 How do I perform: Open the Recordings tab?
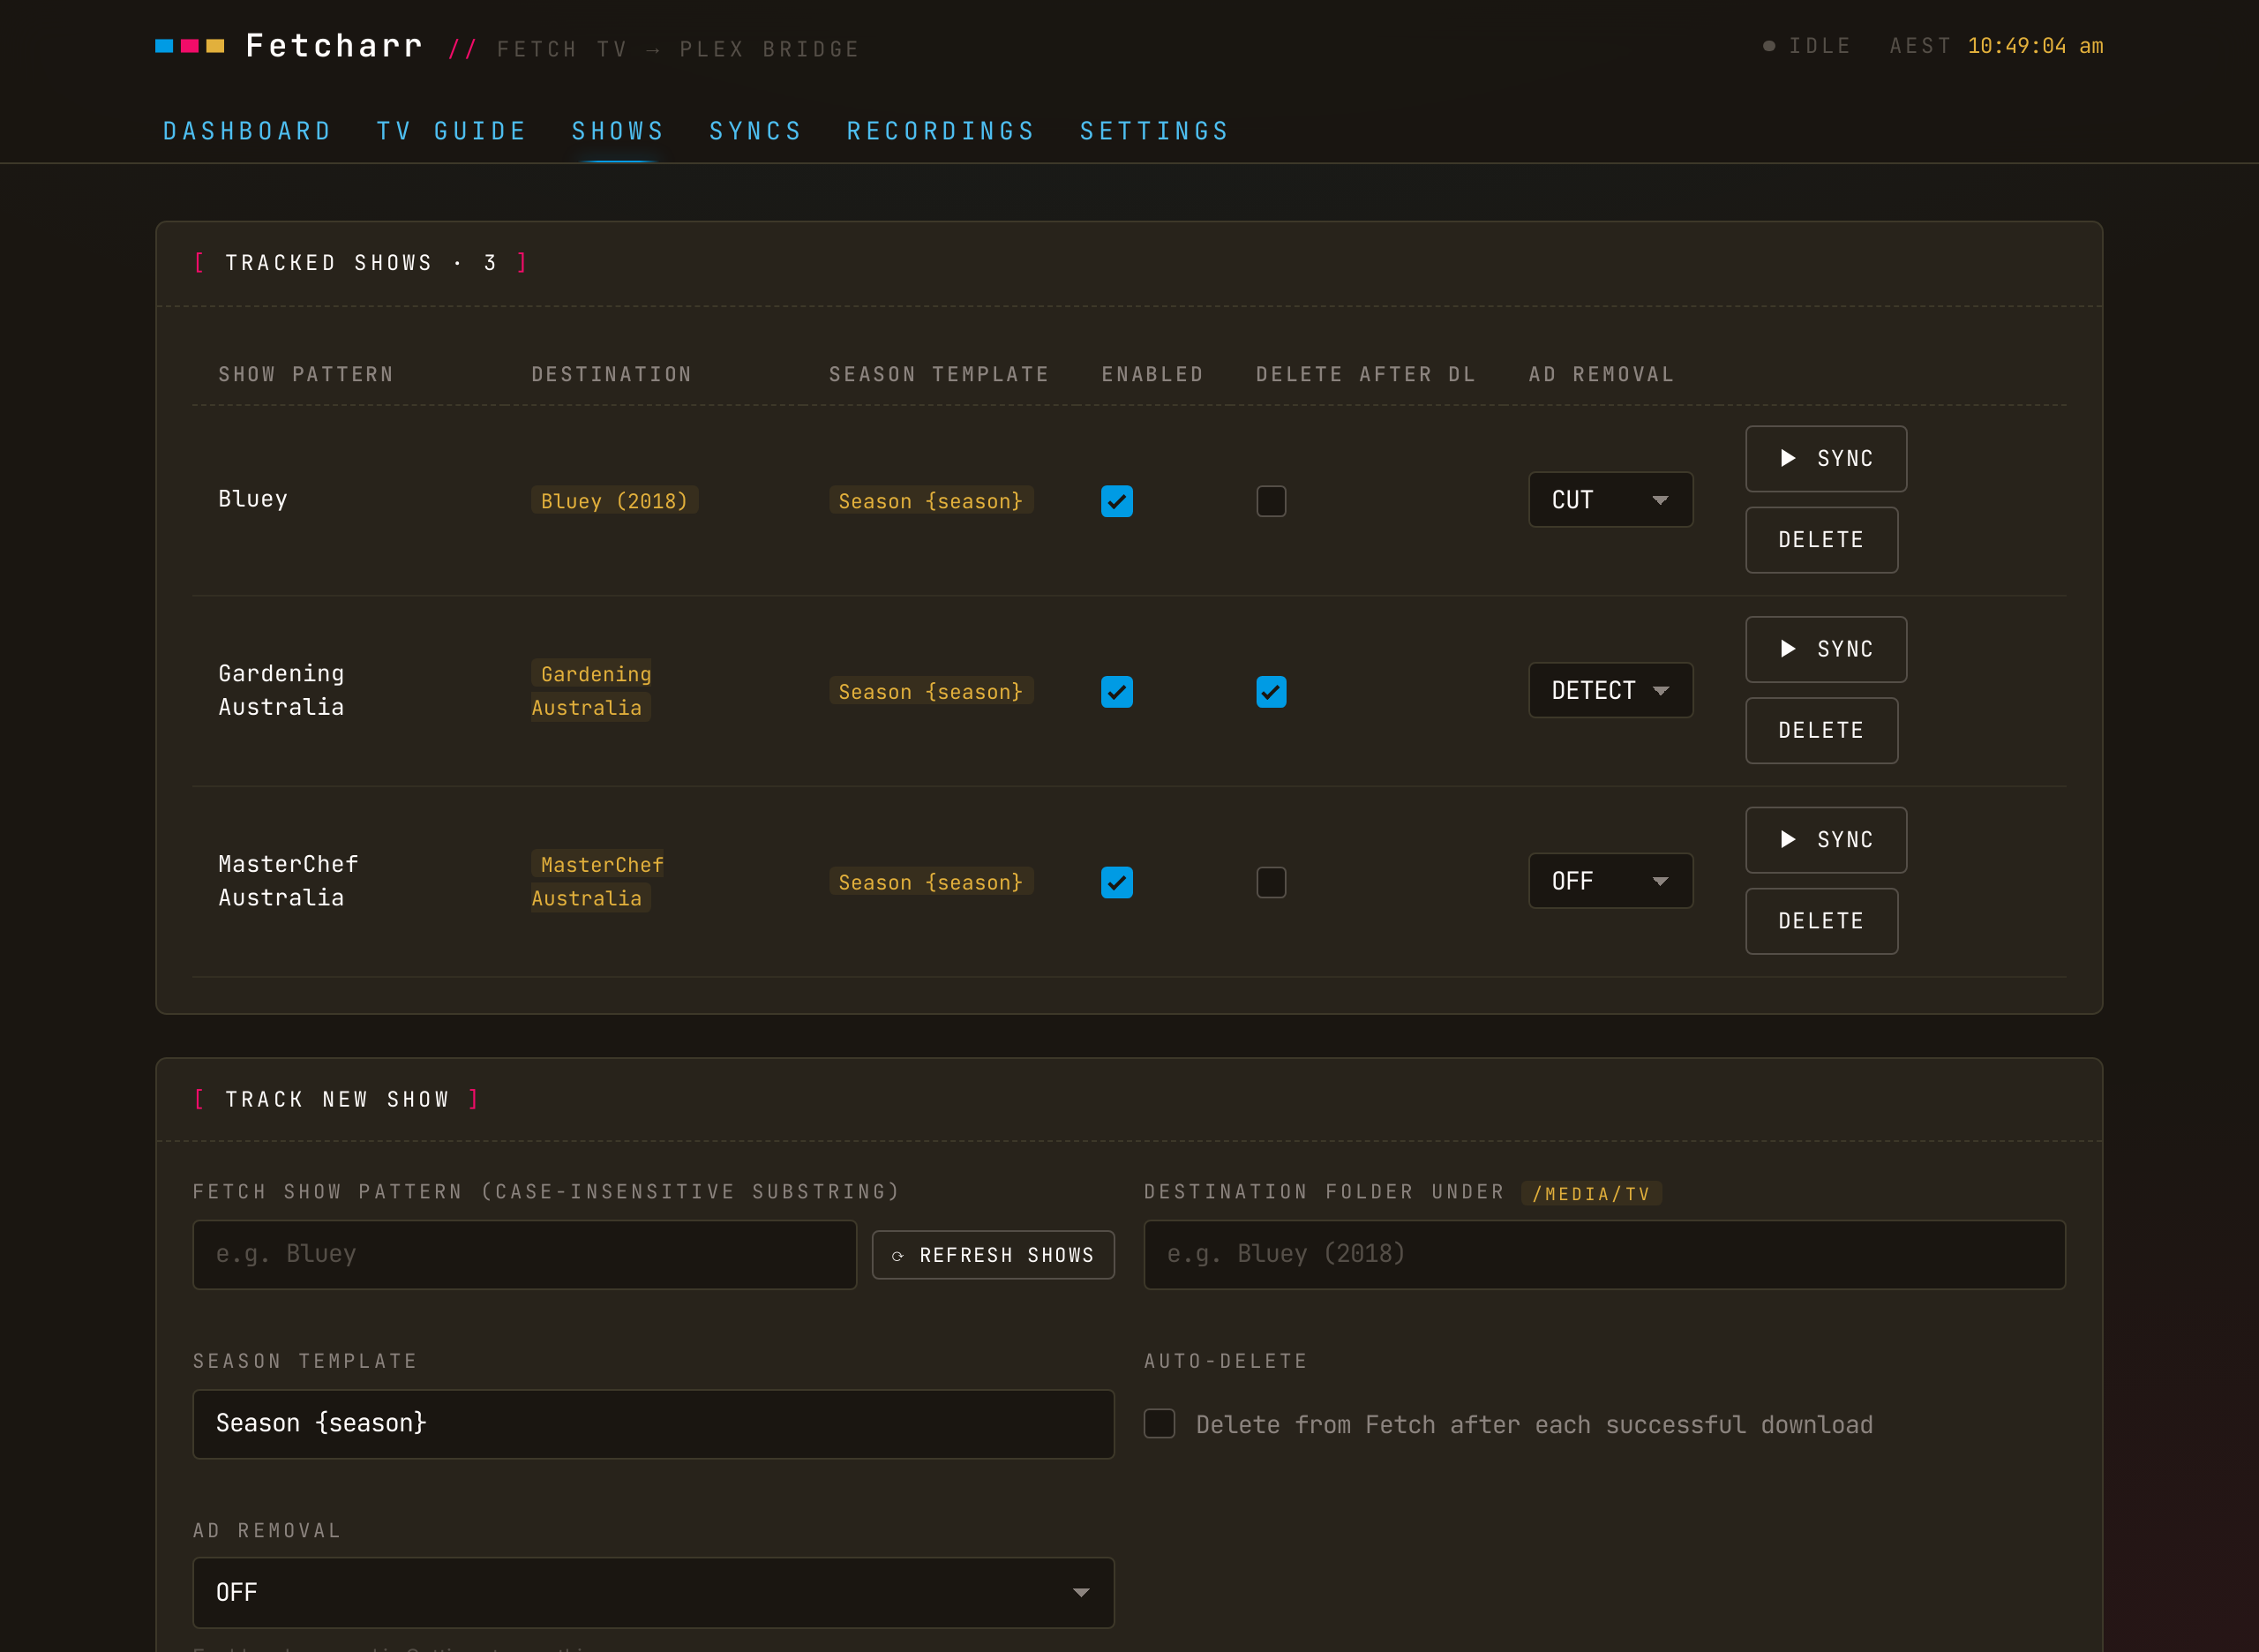[x=941, y=131]
